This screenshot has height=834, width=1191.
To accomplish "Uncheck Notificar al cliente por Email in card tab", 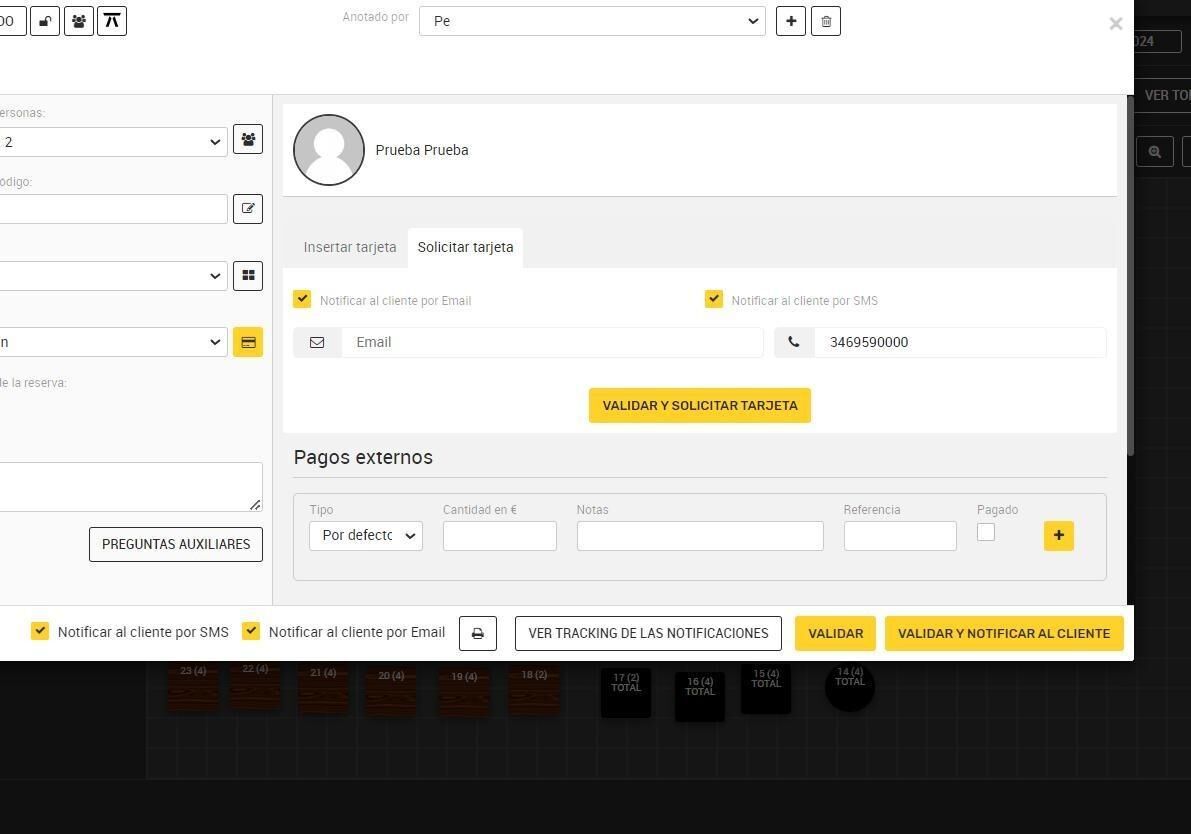I will [302, 299].
